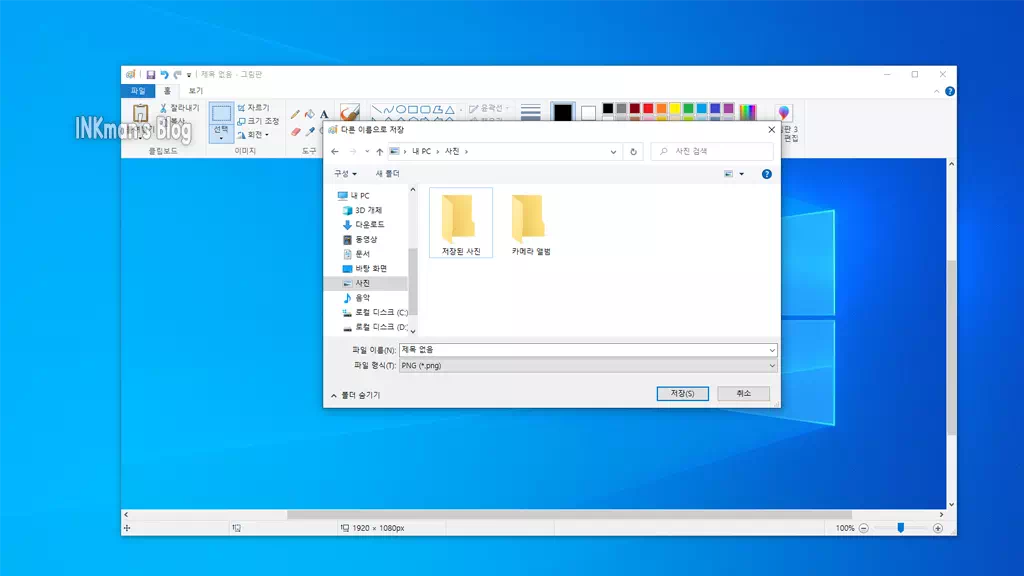Select the 저장된 사진 folder
The height and width of the screenshot is (576, 1024).
click(461, 223)
